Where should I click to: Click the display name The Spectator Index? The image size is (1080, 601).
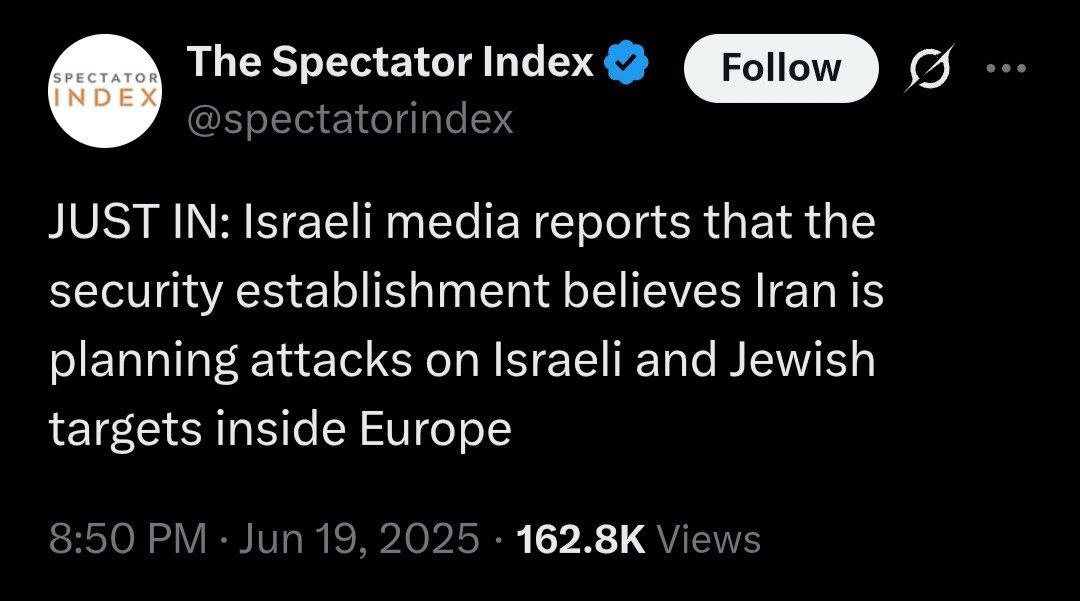(x=391, y=64)
